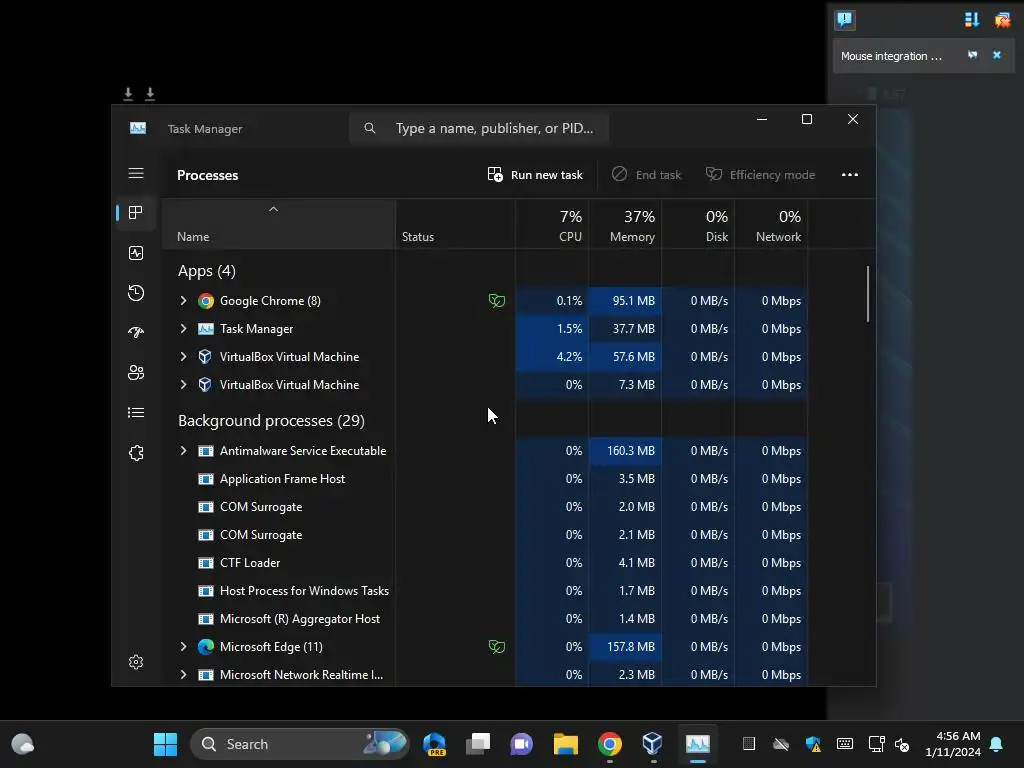Click Microsoft Edge's efficiency mode leaf icon
Image resolution: width=1024 pixels, height=768 pixels.
coord(497,647)
